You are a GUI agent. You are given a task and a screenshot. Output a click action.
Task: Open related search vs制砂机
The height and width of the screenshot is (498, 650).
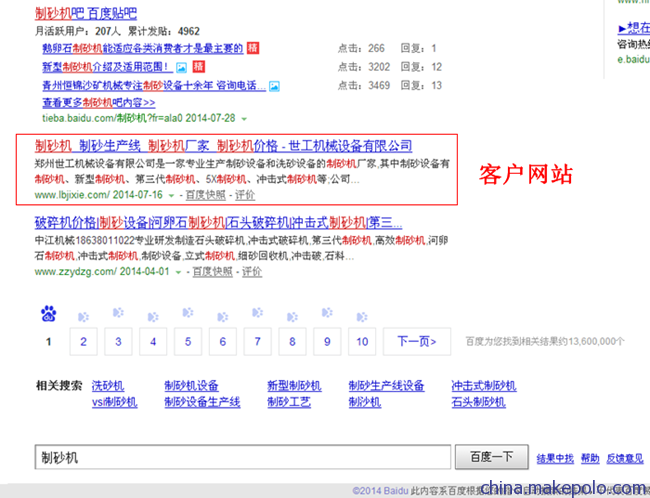(x=114, y=402)
